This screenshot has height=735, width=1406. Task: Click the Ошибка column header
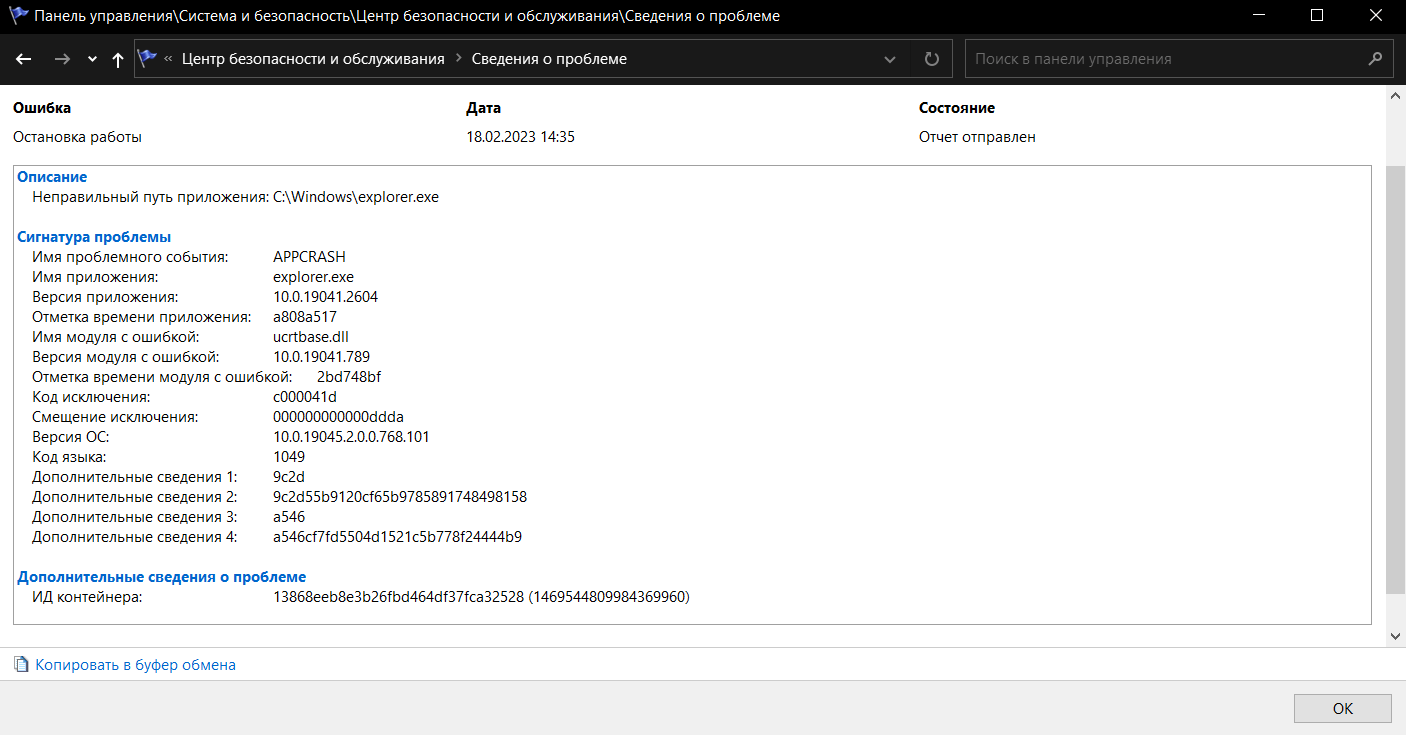42,108
